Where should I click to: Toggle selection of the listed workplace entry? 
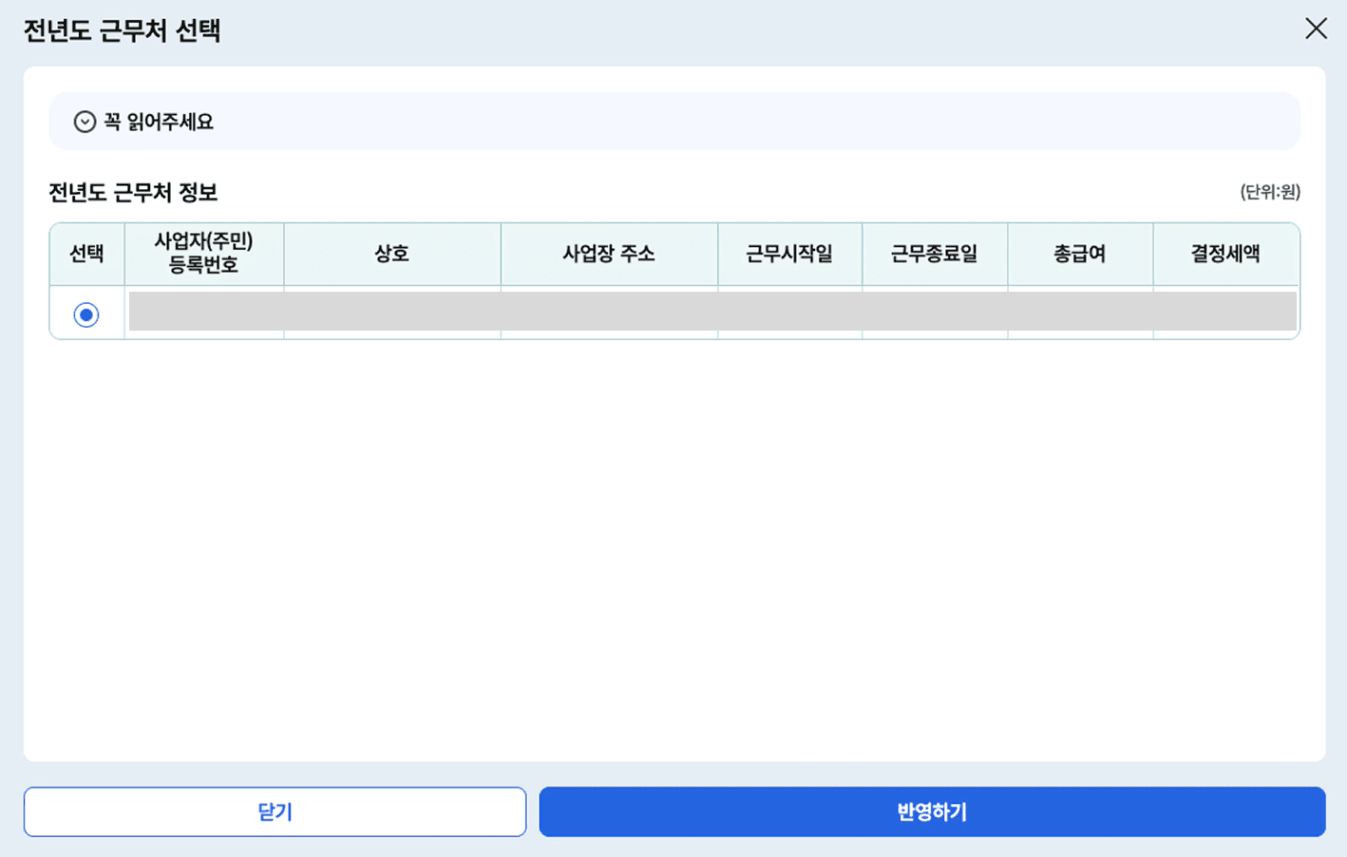tap(86, 313)
